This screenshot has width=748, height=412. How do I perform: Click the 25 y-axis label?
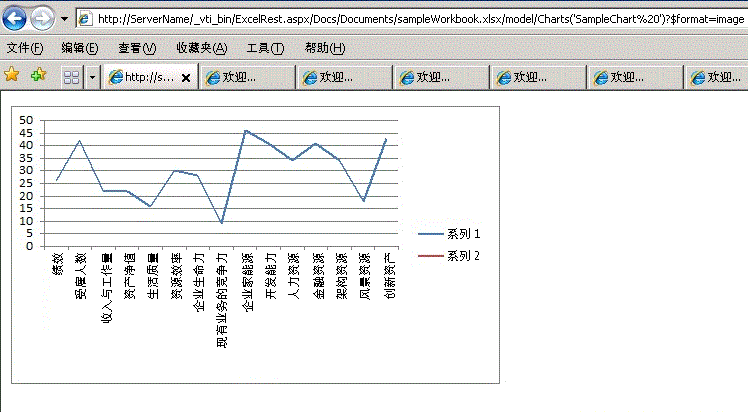(26, 184)
